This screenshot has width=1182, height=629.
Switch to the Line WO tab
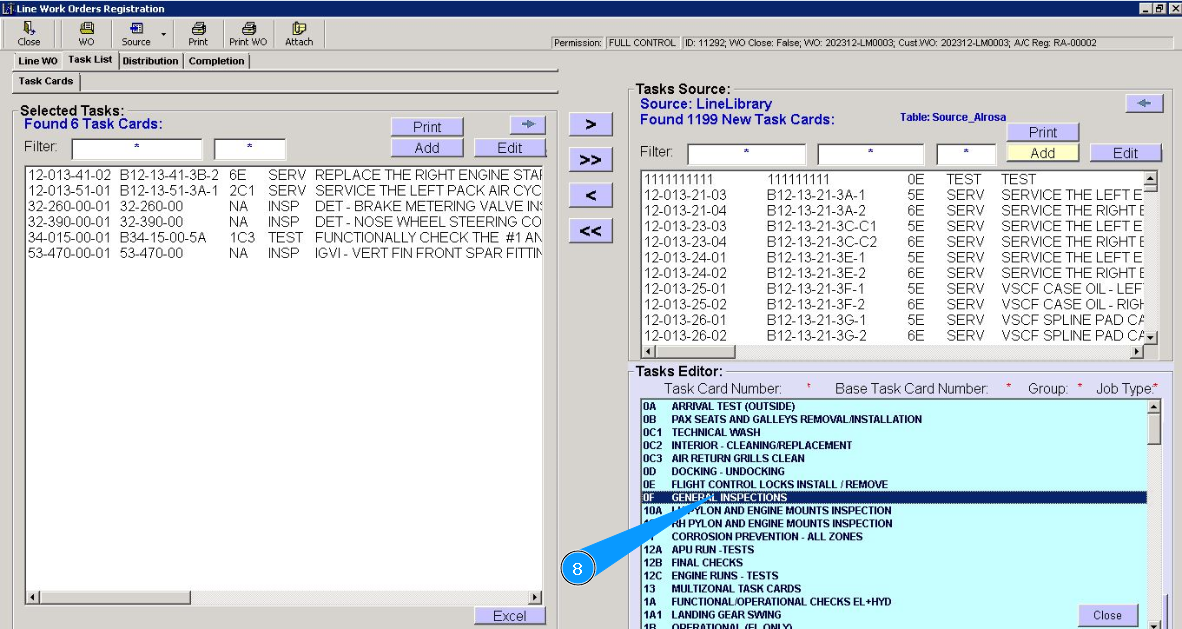(38, 61)
